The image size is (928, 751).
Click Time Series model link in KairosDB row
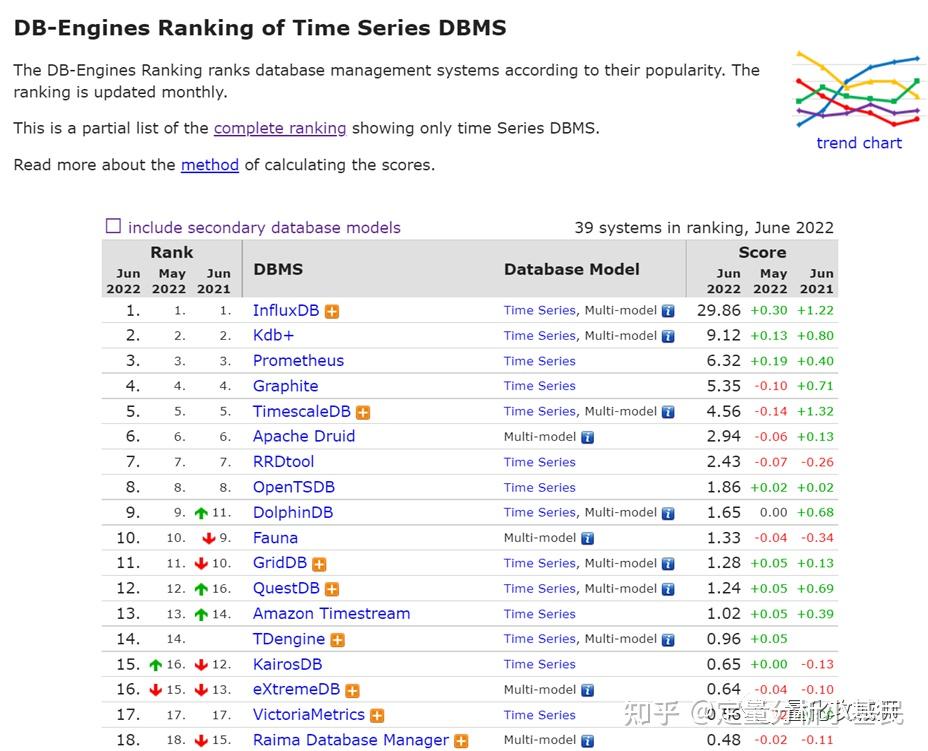(540, 665)
